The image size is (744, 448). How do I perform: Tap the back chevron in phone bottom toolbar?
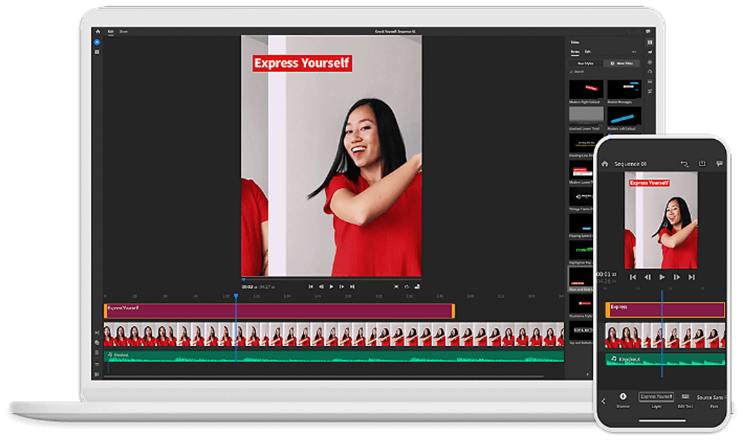click(604, 401)
